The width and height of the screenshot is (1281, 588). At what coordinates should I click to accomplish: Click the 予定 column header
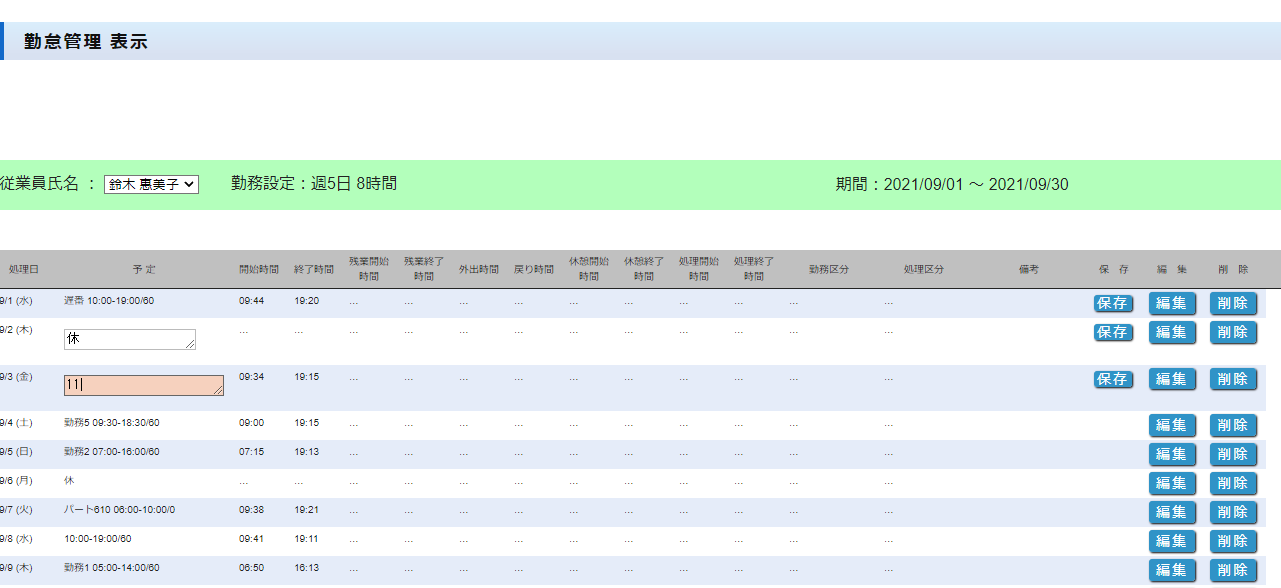coord(143,270)
